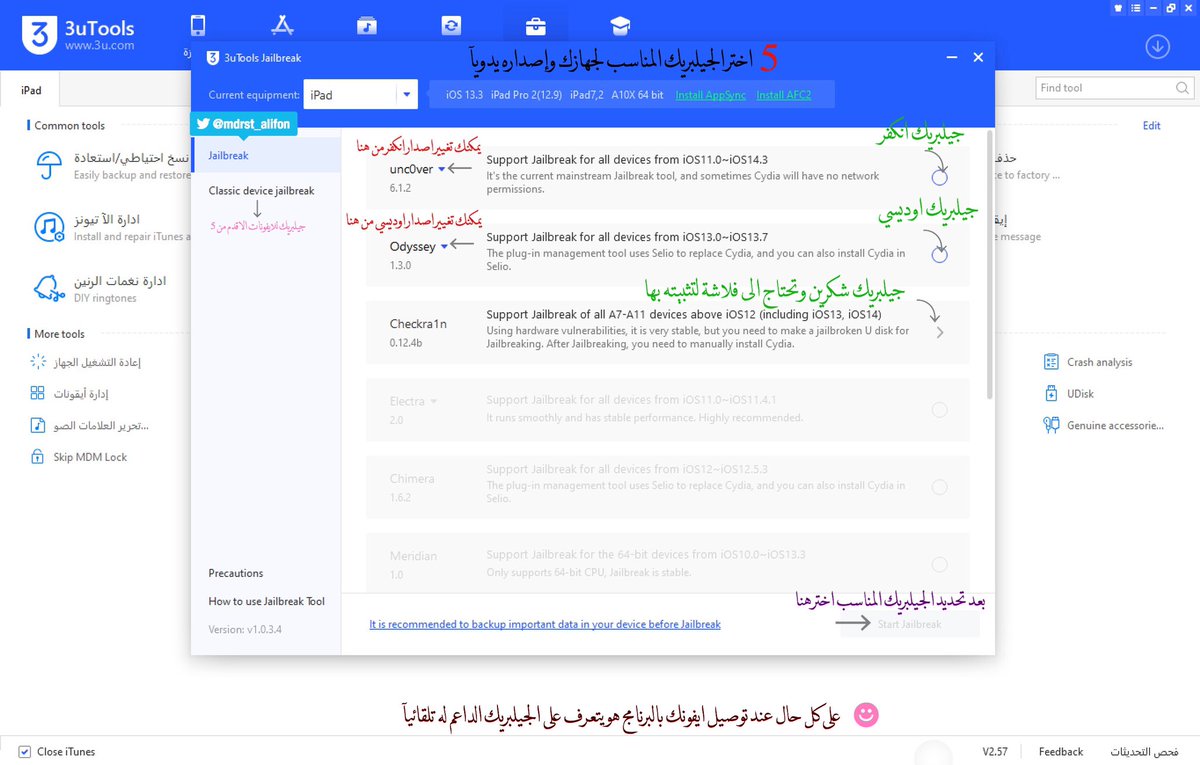Click the A10X 64 bit device info text
The image size is (1200, 765).
(638, 95)
